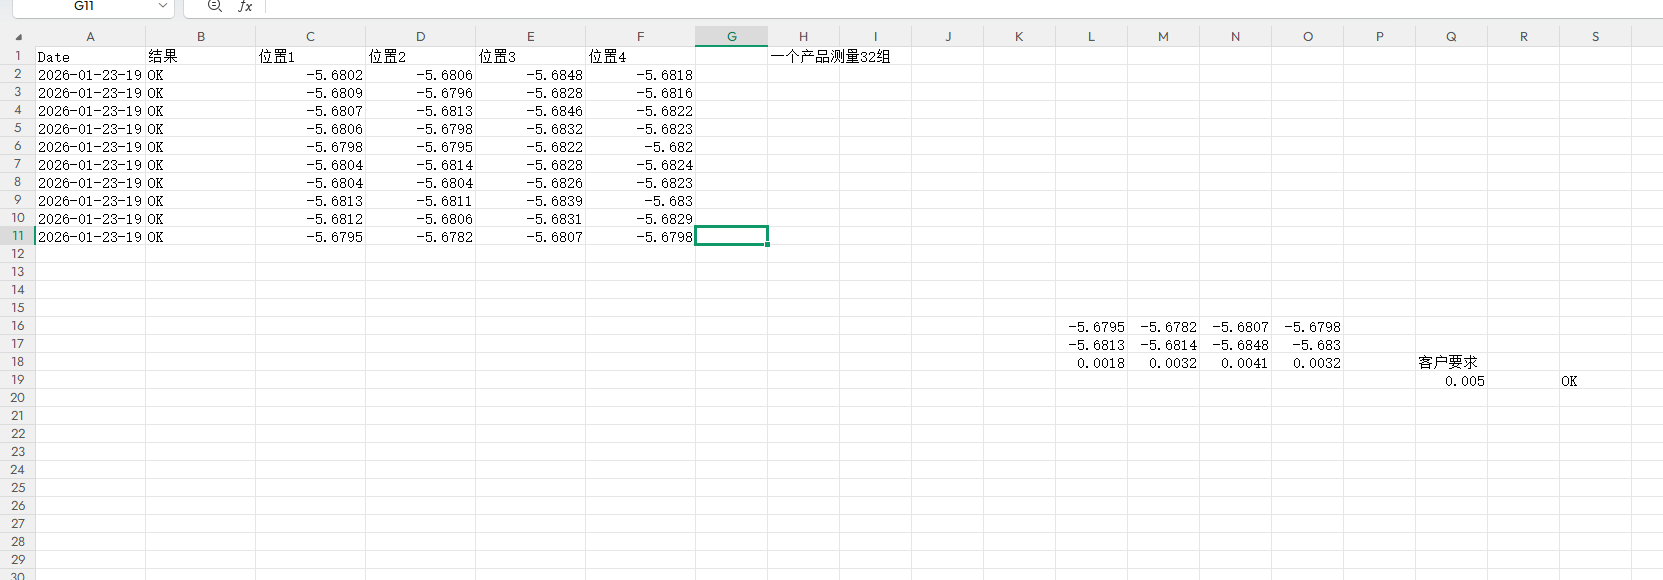Viewport: 1663px width, 580px height.
Task: Click the date cell in row 5
Action: [x=90, y=129]
